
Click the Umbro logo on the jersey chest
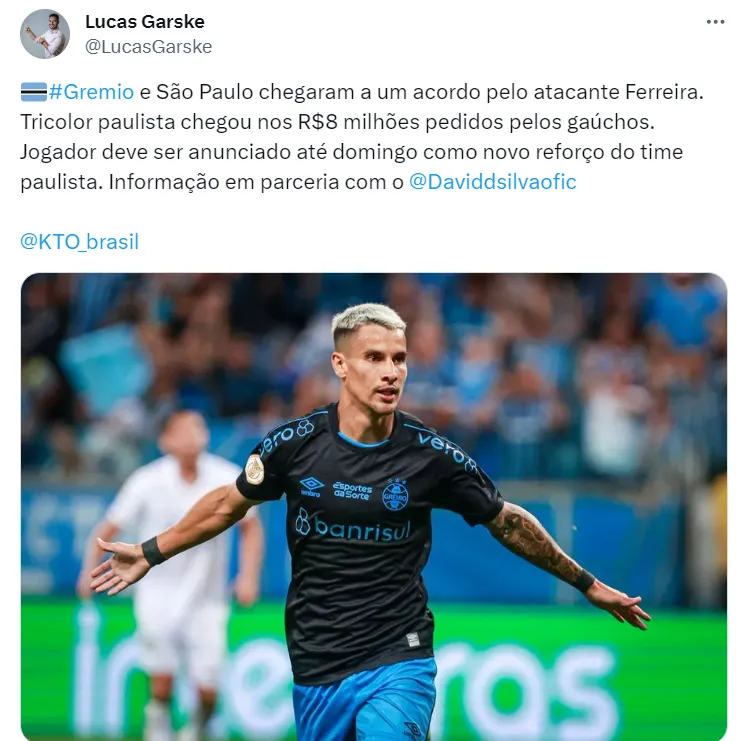point(311,487)
